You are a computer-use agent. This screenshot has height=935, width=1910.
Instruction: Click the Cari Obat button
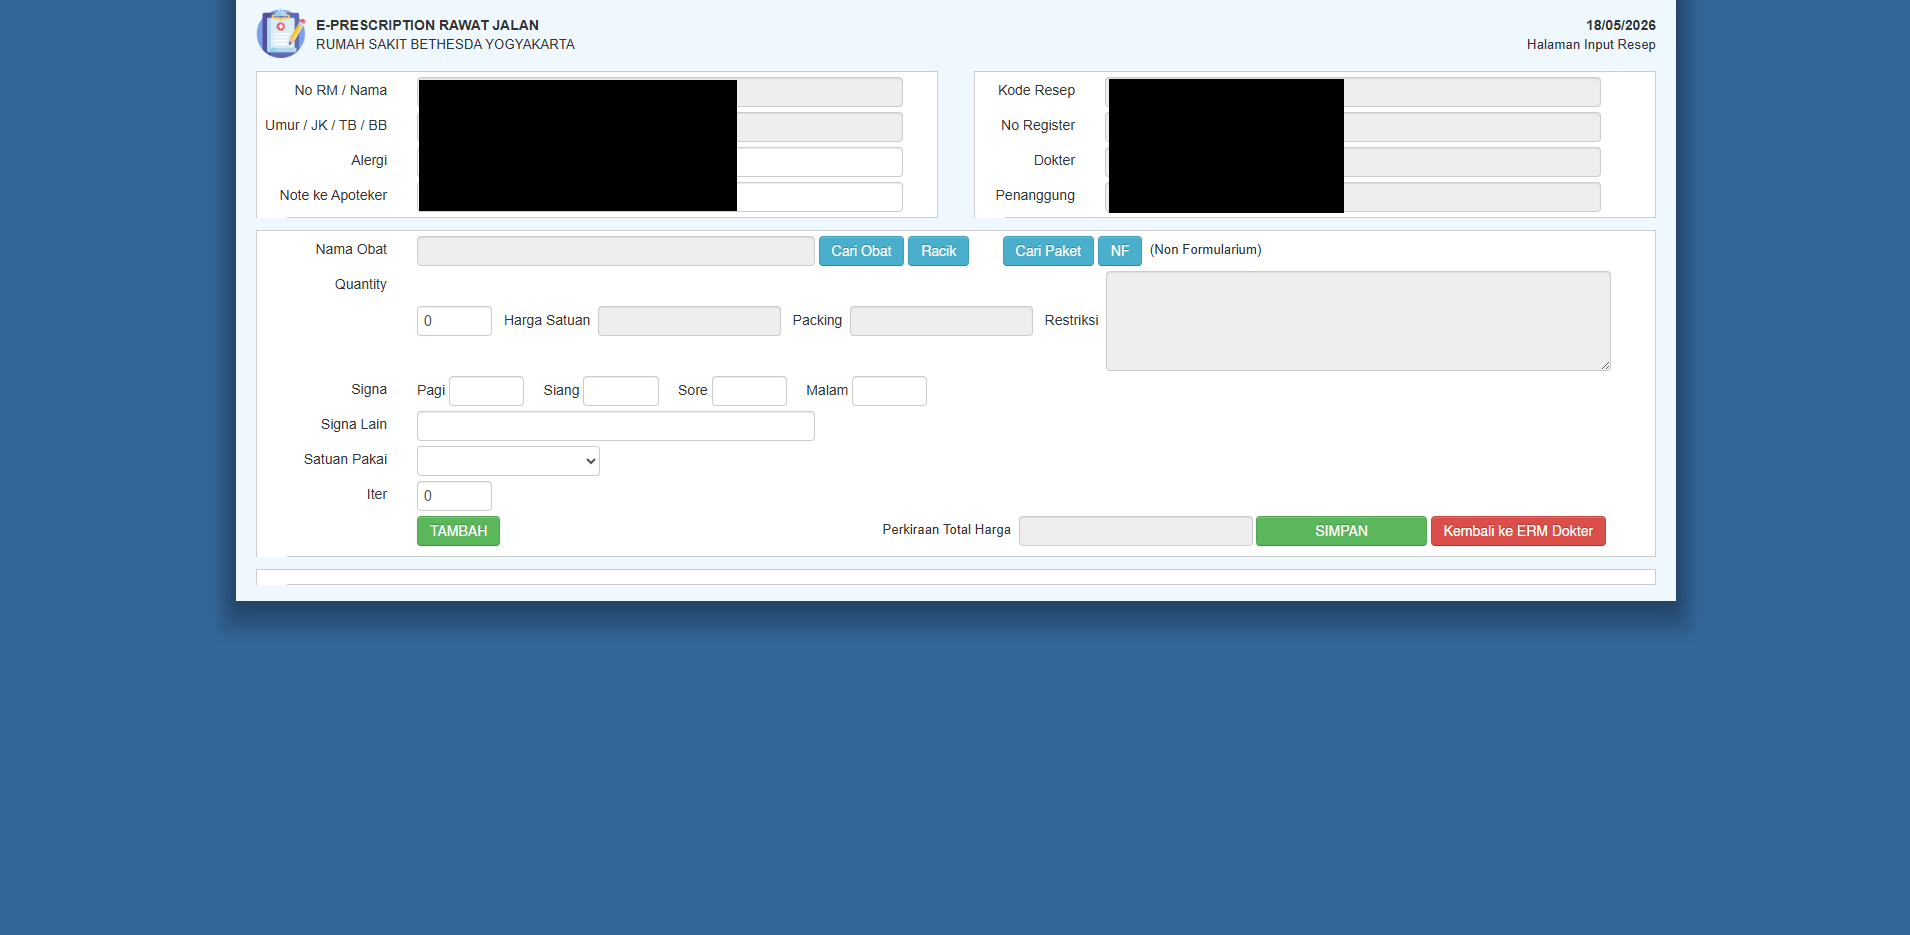(x=861, y=251)
